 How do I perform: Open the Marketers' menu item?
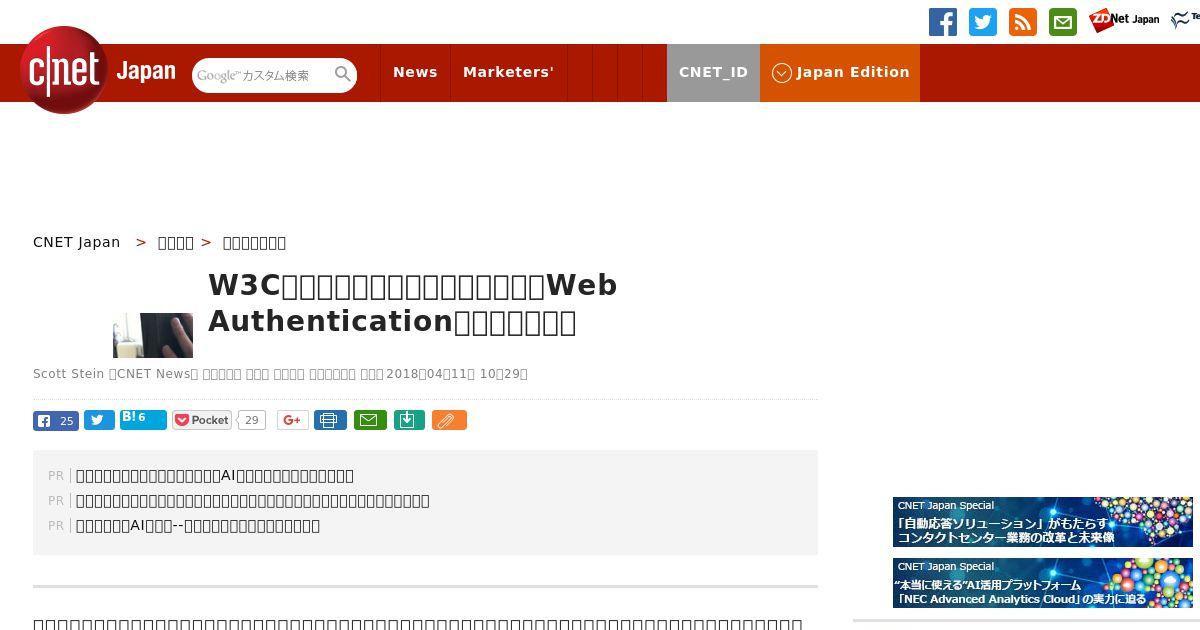[x=508, y=72]
